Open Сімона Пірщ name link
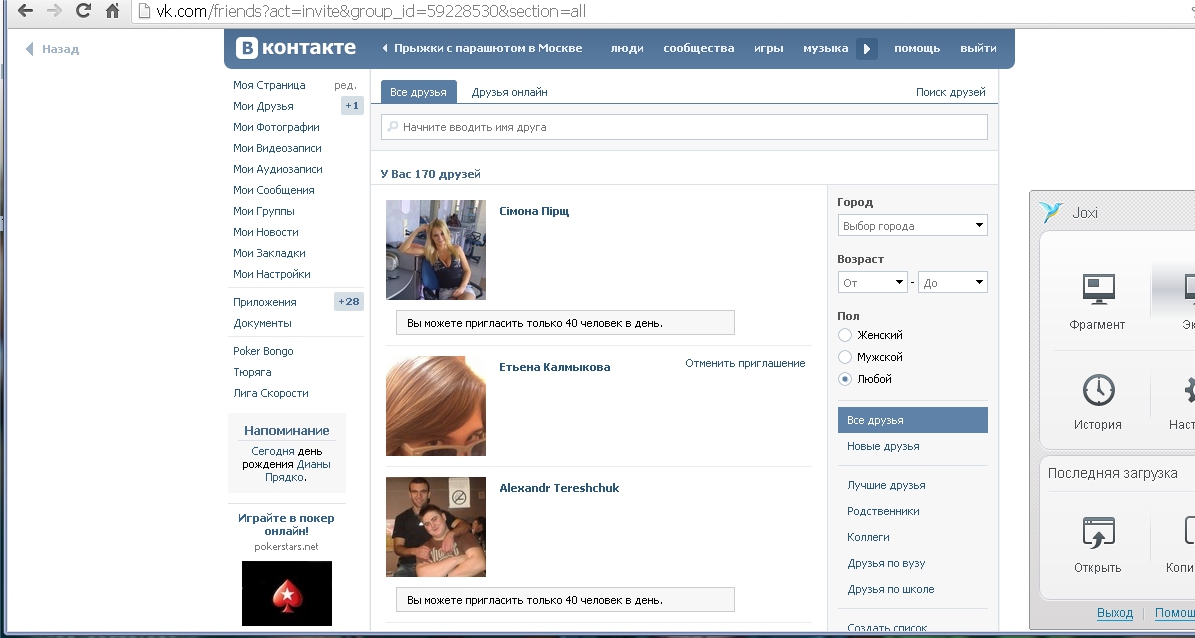This screenshot has height=638, width=1195. 533,211
